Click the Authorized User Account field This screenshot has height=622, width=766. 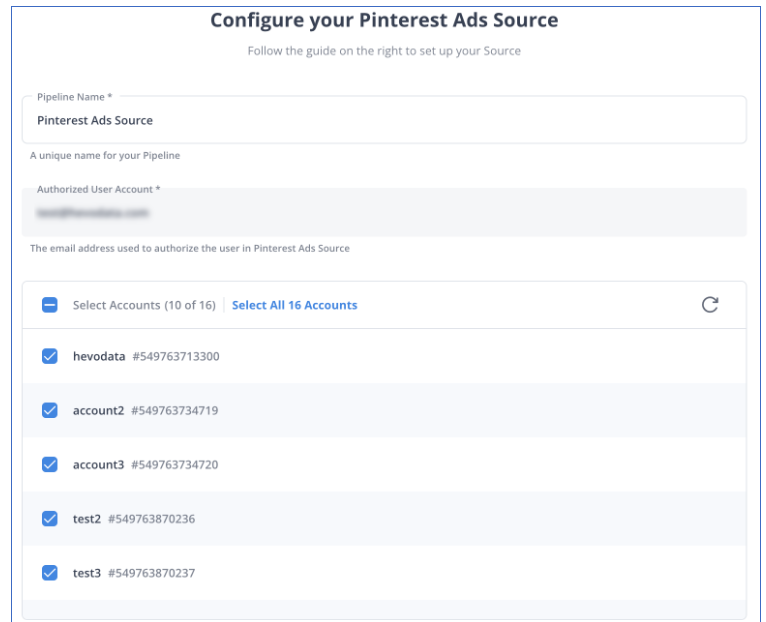(384, 213)
